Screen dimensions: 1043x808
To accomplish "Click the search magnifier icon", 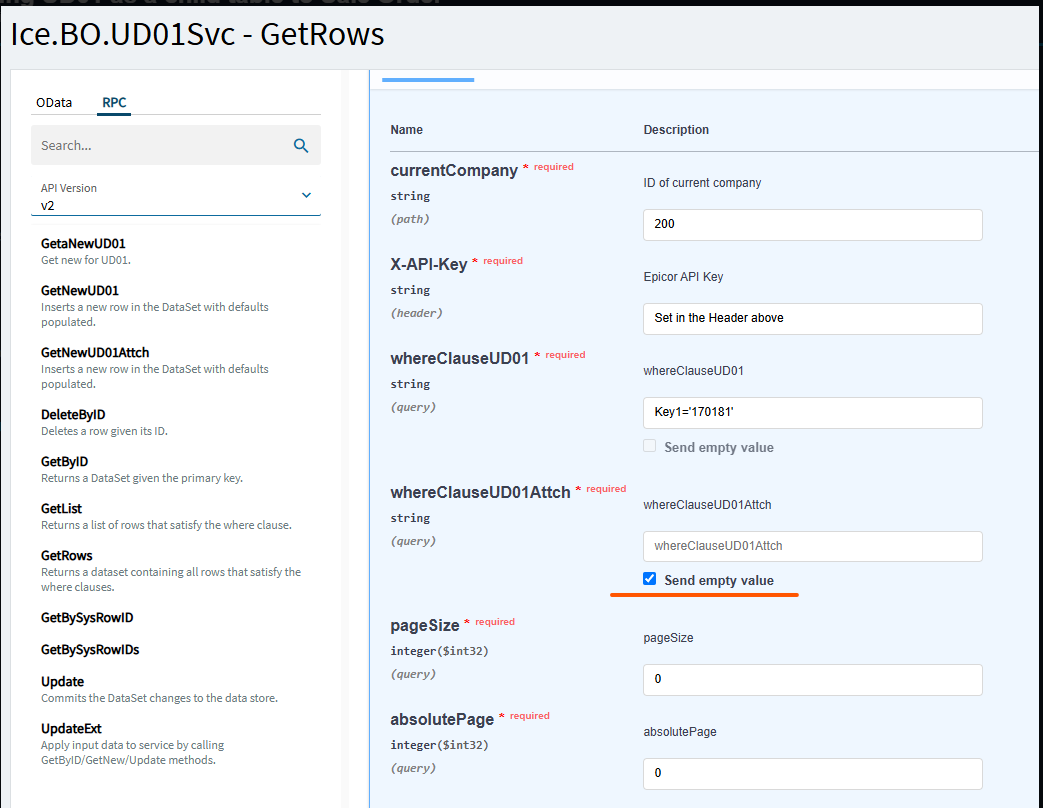I will coord(301,146).
